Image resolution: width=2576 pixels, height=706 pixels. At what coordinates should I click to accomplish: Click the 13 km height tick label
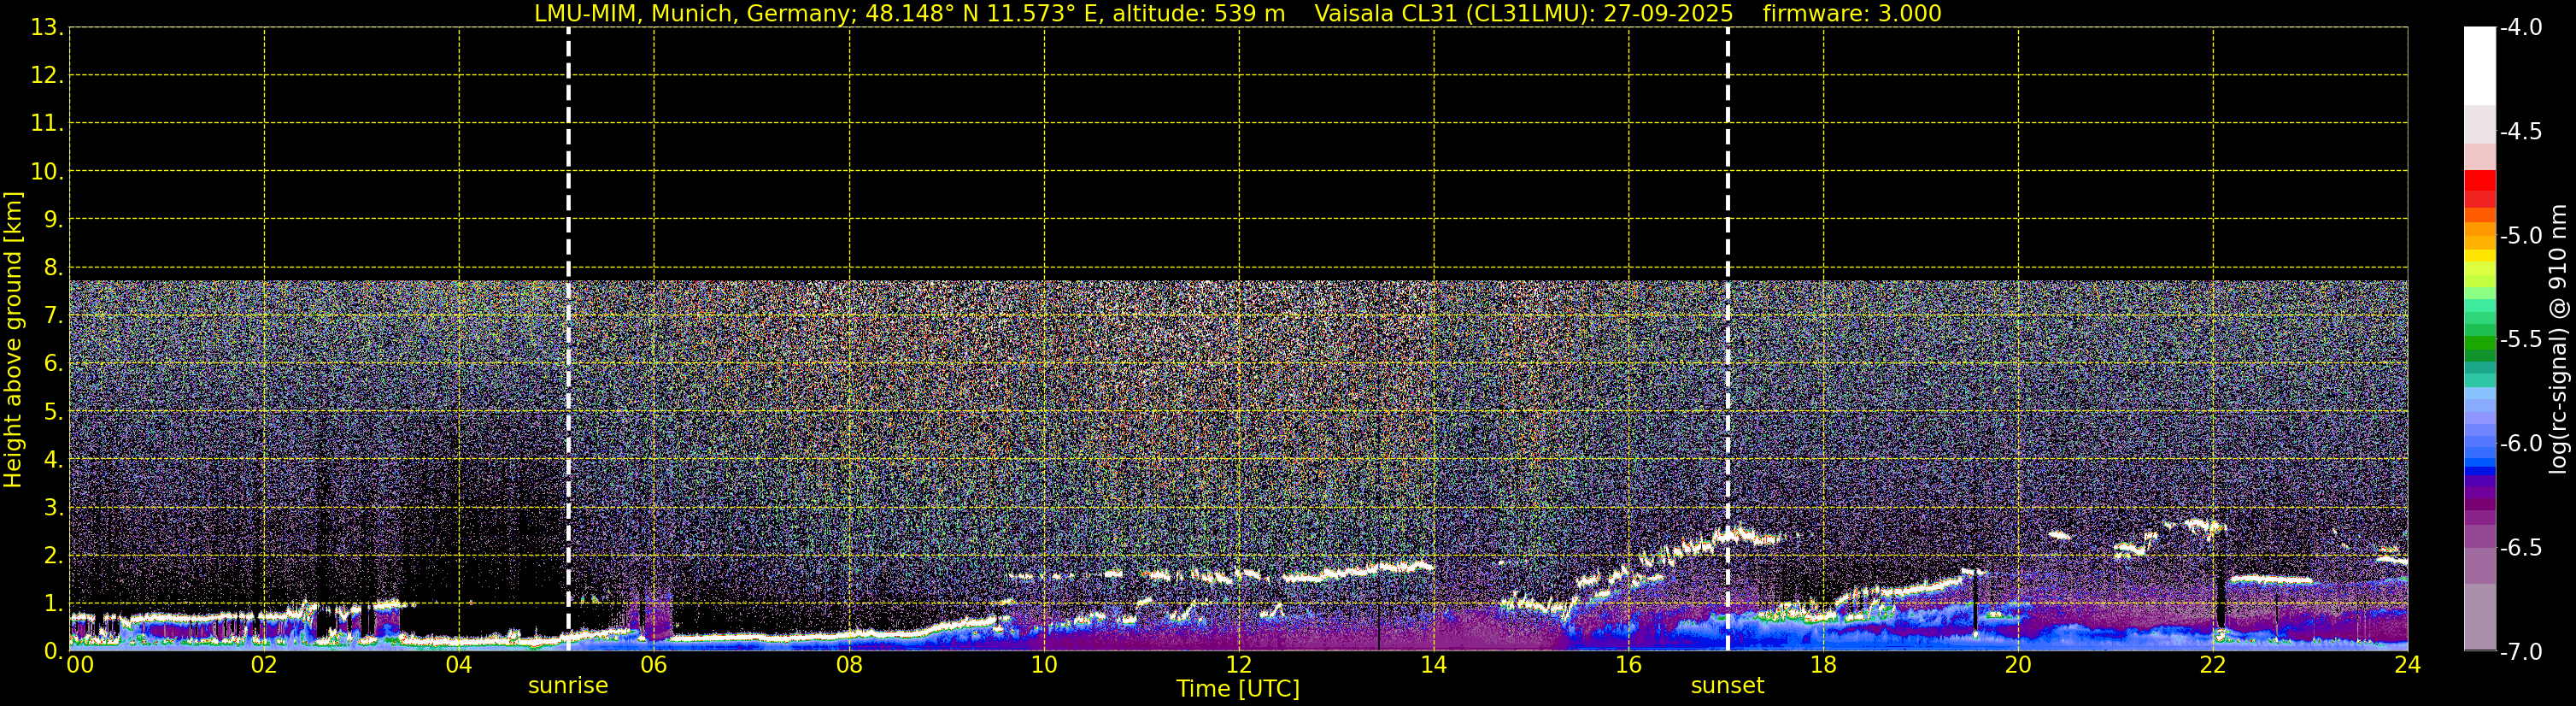point(45,28)
